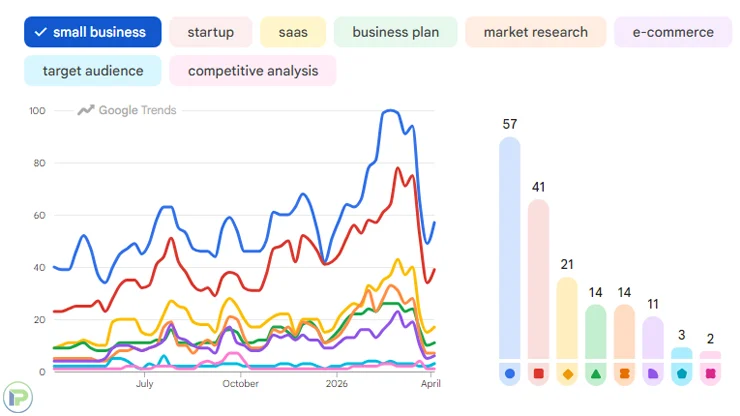Click the blue circle icon below the 57 bar
This screenshot has height=416, width=740.
510,374
